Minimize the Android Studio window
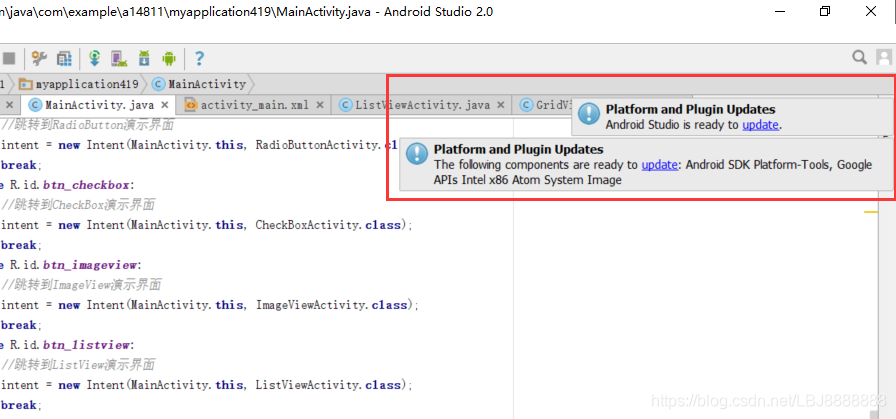The image size is (896, 419). 781,11
